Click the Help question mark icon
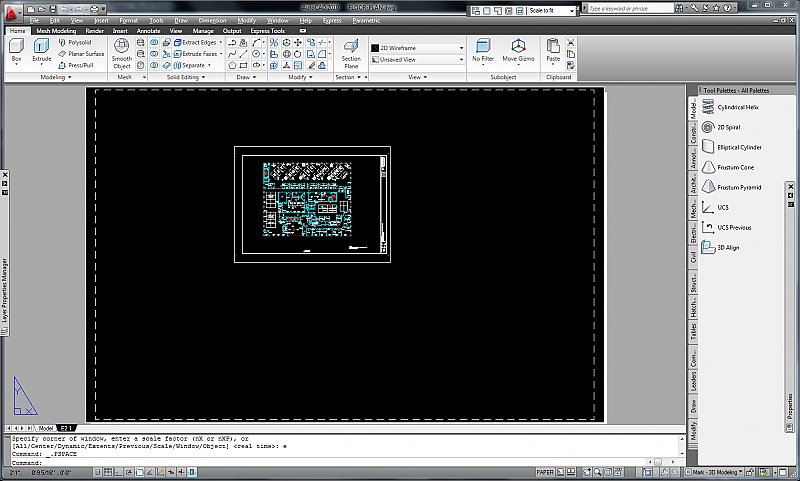This screenshot has width=800, height=481. point(728,8)
